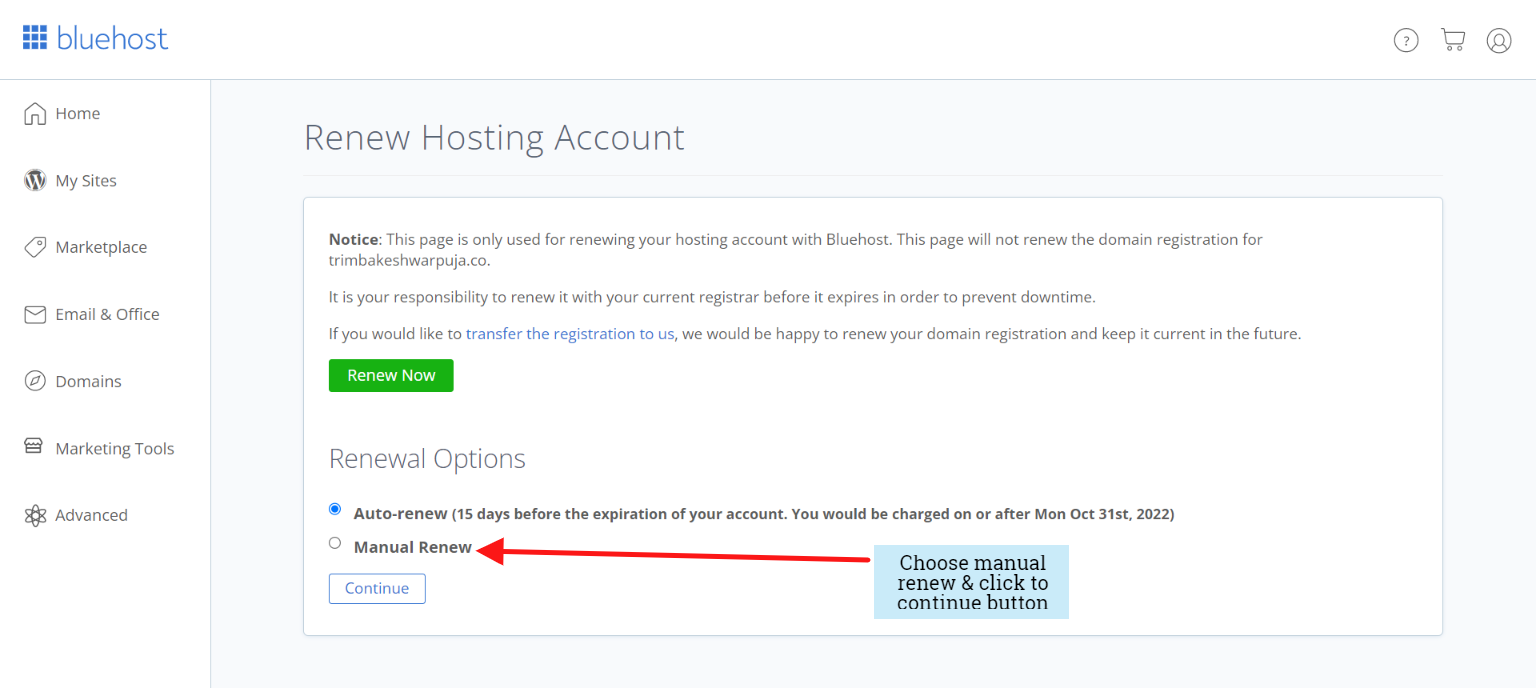Viewport: 1536px width, 688px height.
Task: Click the WordPress icon next to My Sites
Action: coord(35,180)
